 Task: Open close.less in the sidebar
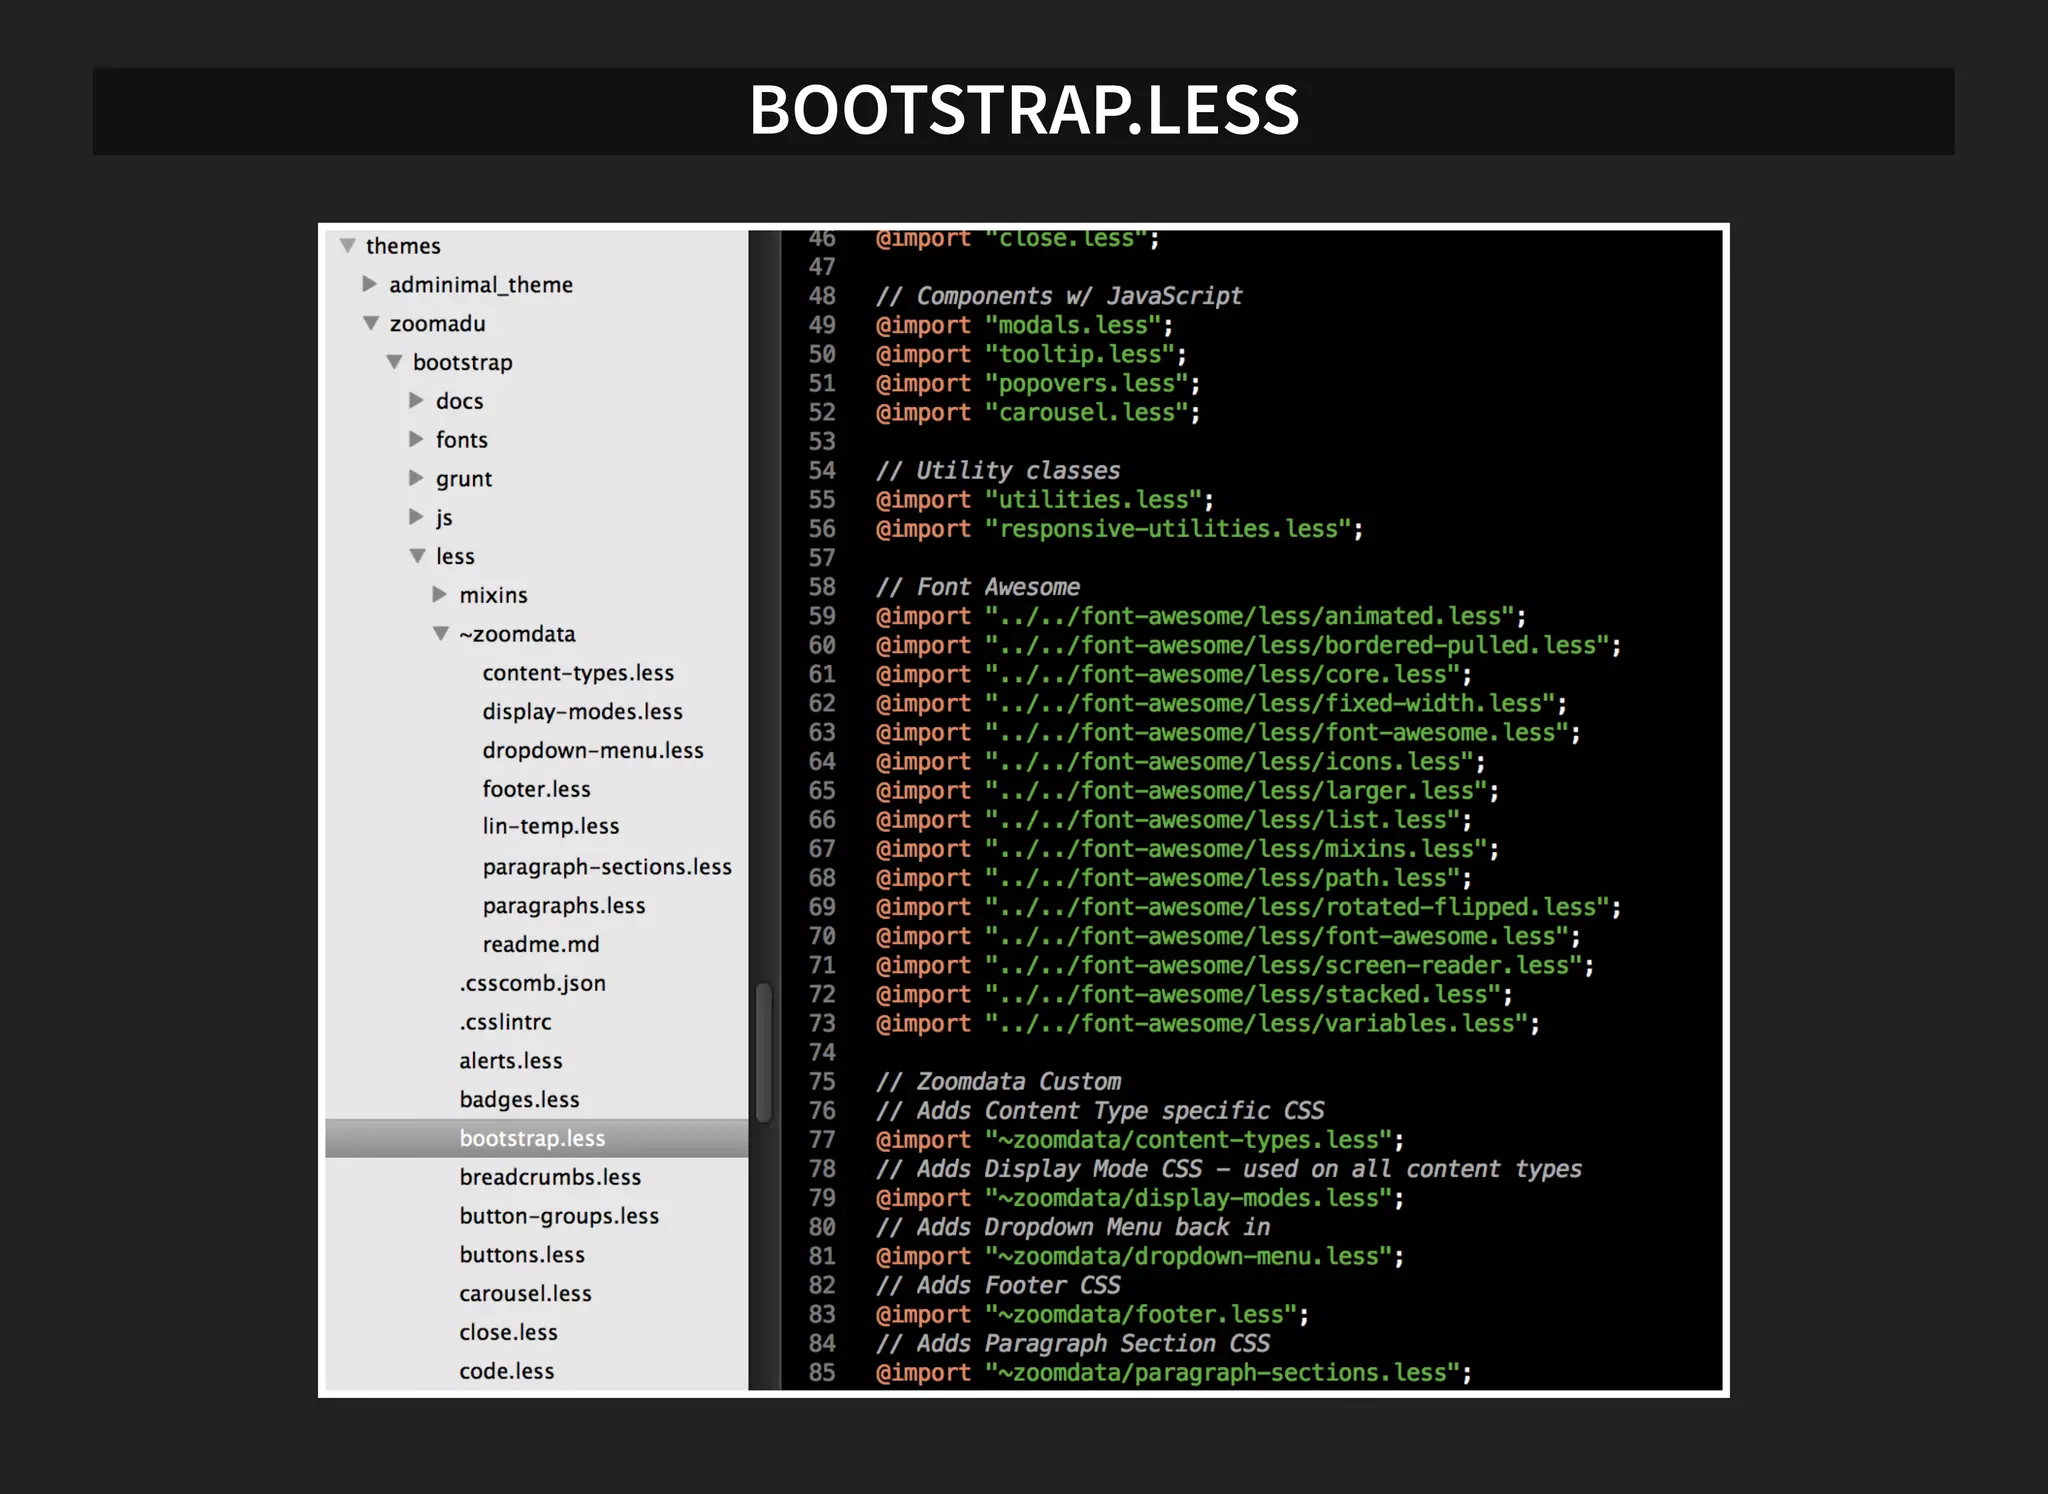click(x=508, y=1333)
